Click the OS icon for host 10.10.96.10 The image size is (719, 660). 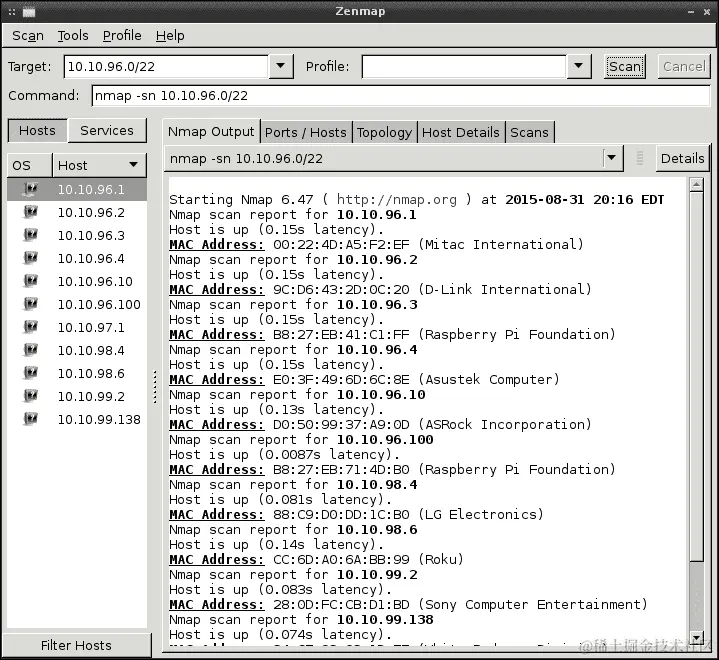click(x=30, y=281)
